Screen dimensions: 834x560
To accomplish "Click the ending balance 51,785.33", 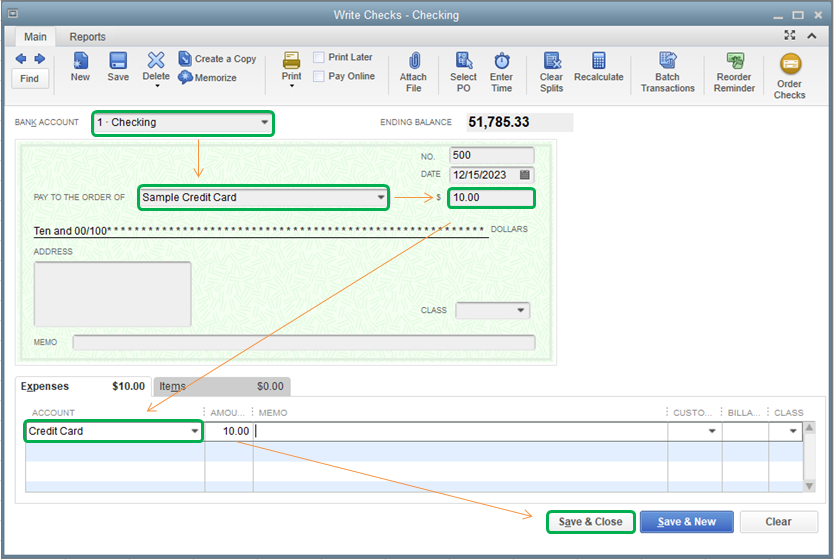I will 520,122.
